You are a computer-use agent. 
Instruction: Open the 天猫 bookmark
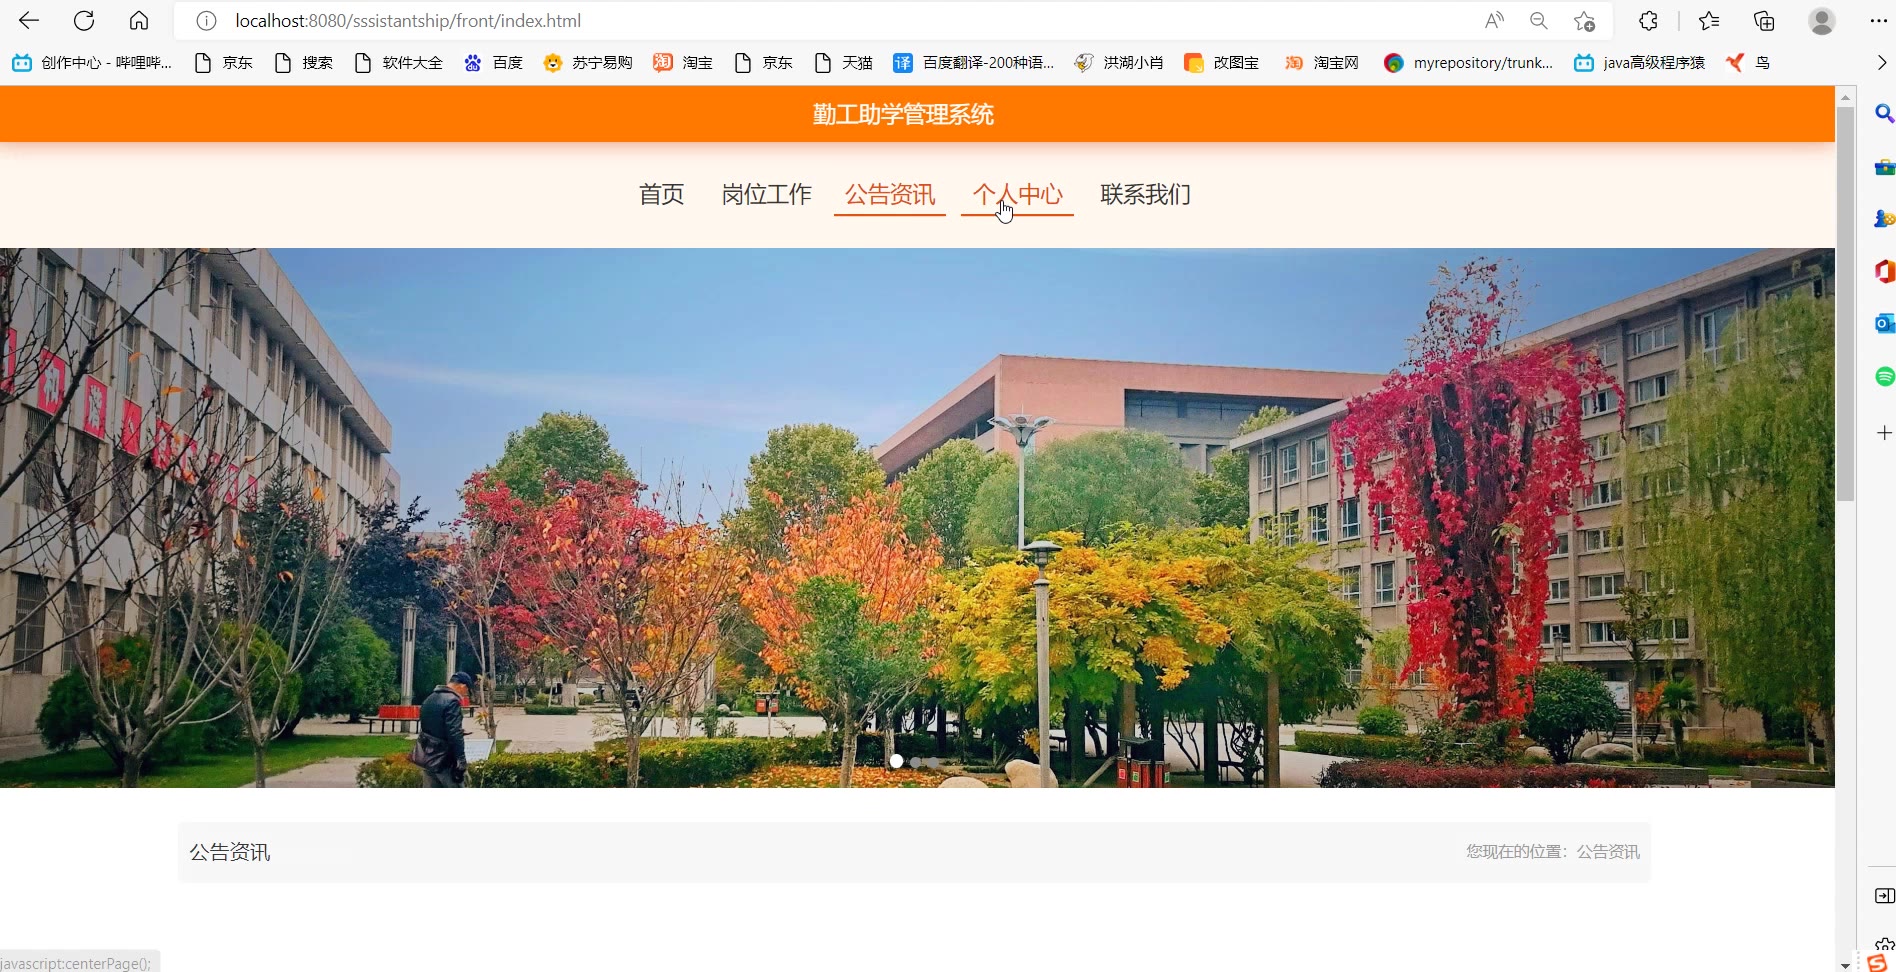844,63
